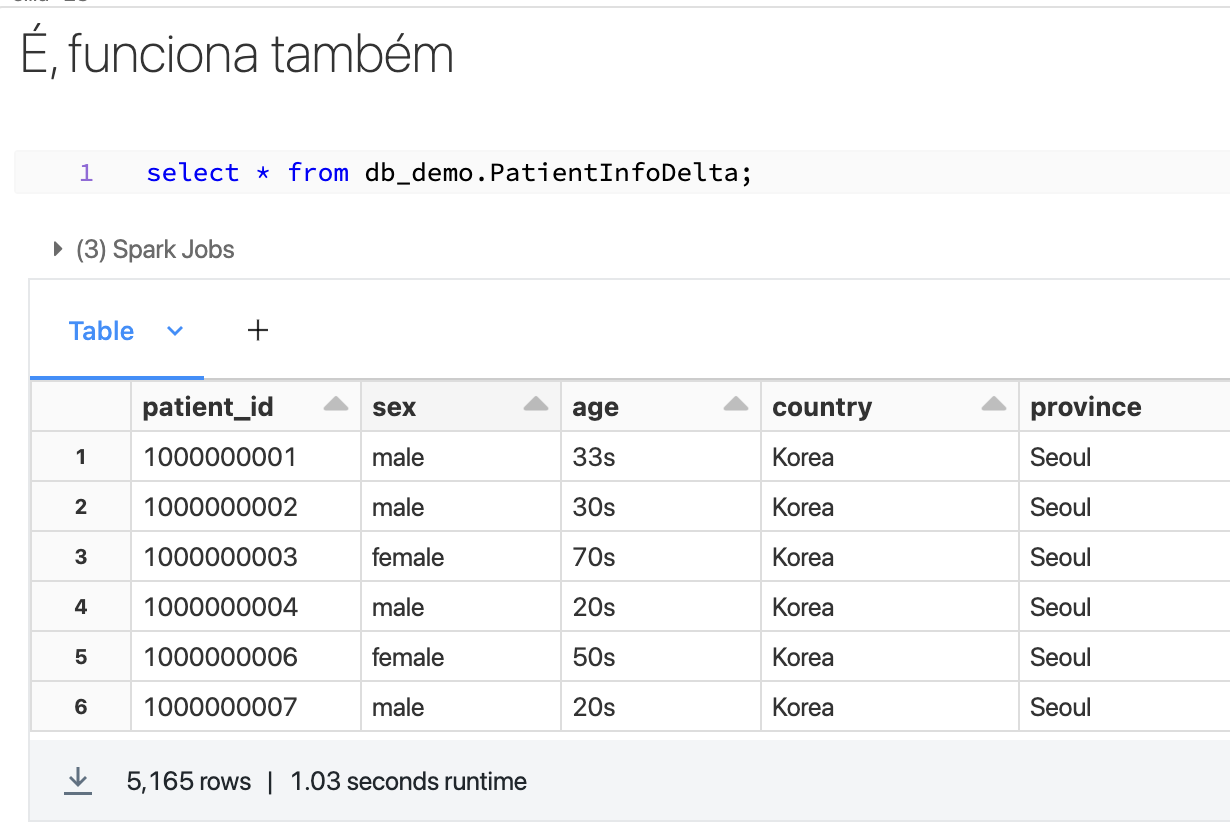The width and height of the screenshot is (1230, 822).
Task: Sort by patient_id column arrow
Action: tap(336, 405)
